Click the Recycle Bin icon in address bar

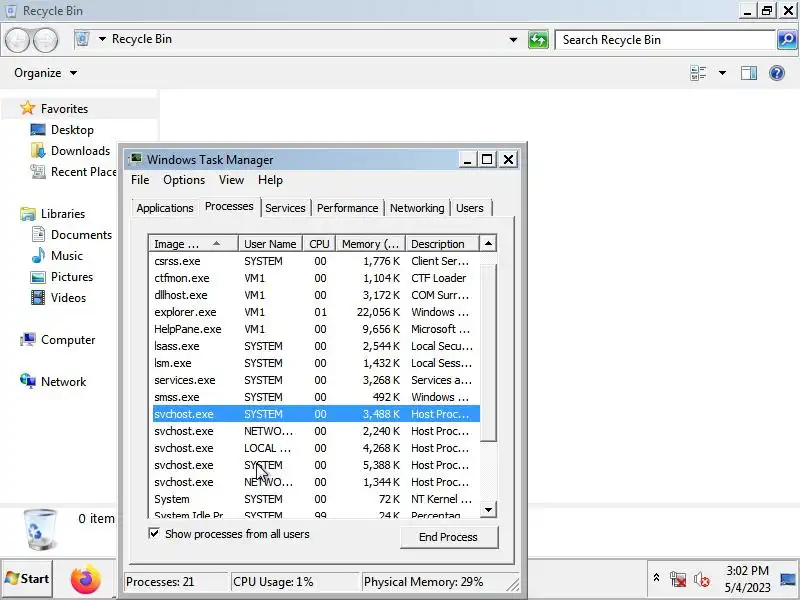point(82,39)
